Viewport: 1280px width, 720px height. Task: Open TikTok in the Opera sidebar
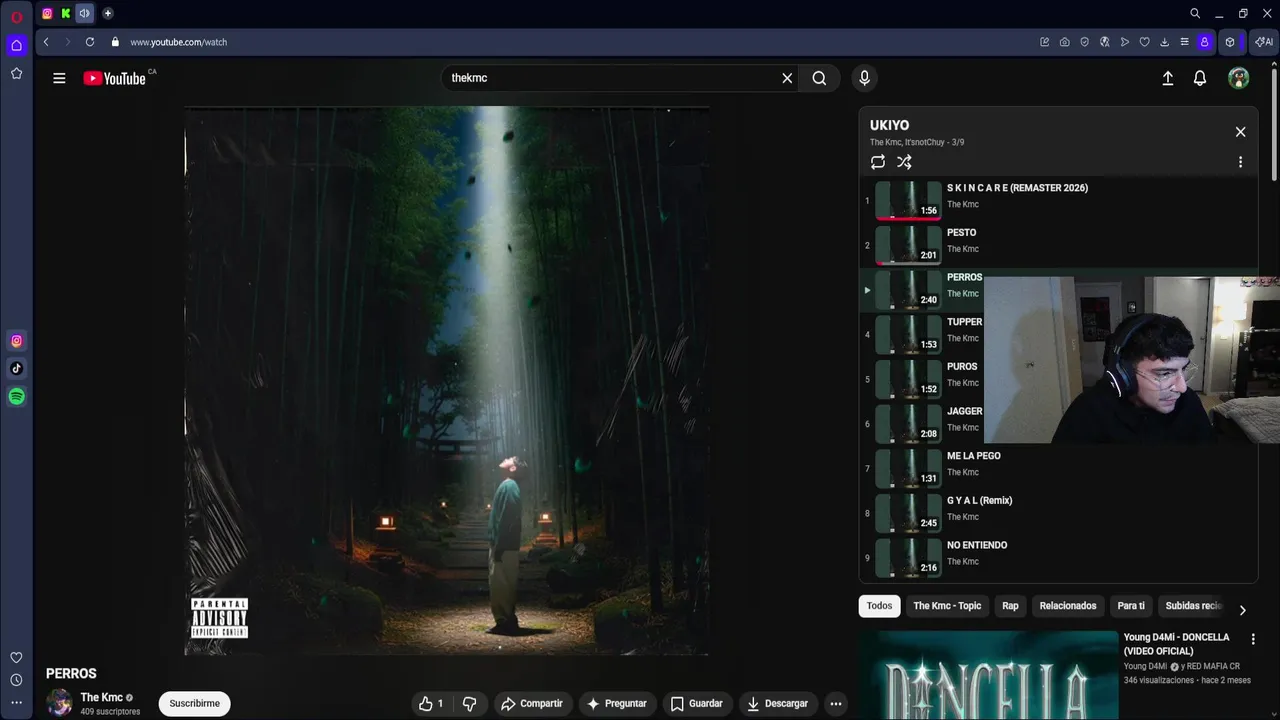click(16, 368)
